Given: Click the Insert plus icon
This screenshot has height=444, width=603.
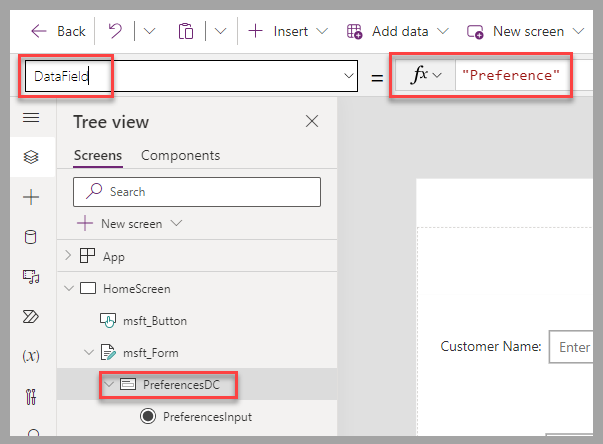Looking at the screenshot, I should point(255,31).
